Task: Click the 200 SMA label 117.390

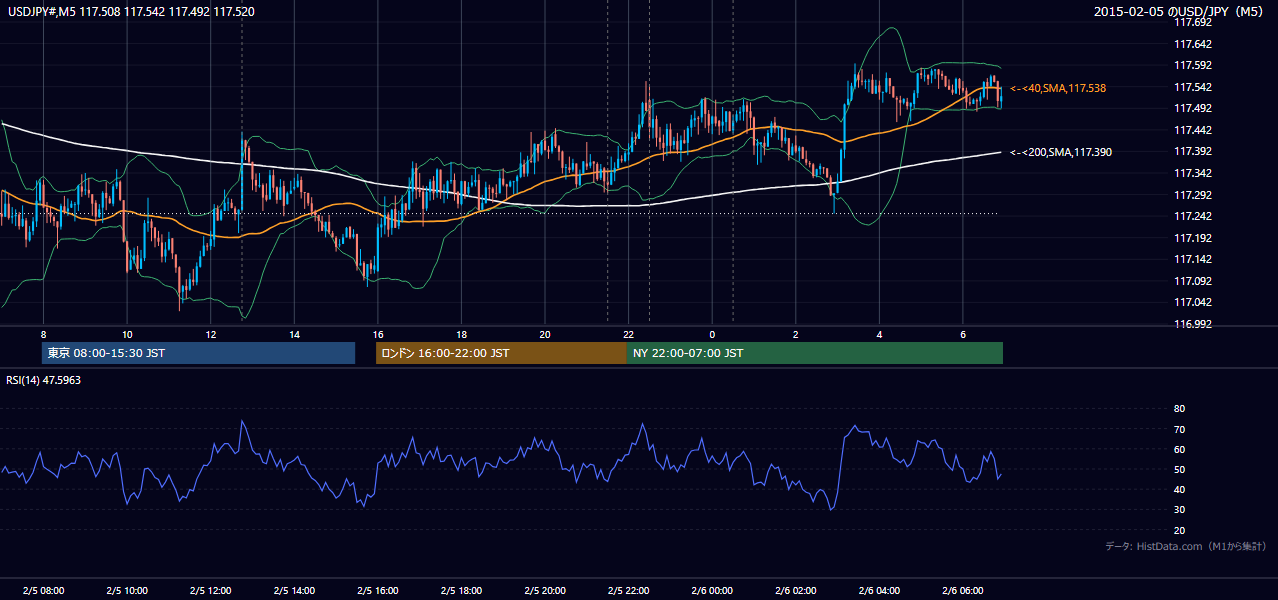Action: [x=1061, y=152]
